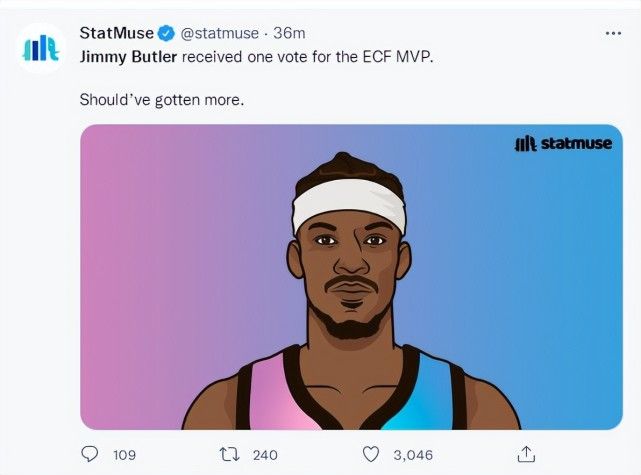Click the @statmuse handle

click(x=218, y=33)
